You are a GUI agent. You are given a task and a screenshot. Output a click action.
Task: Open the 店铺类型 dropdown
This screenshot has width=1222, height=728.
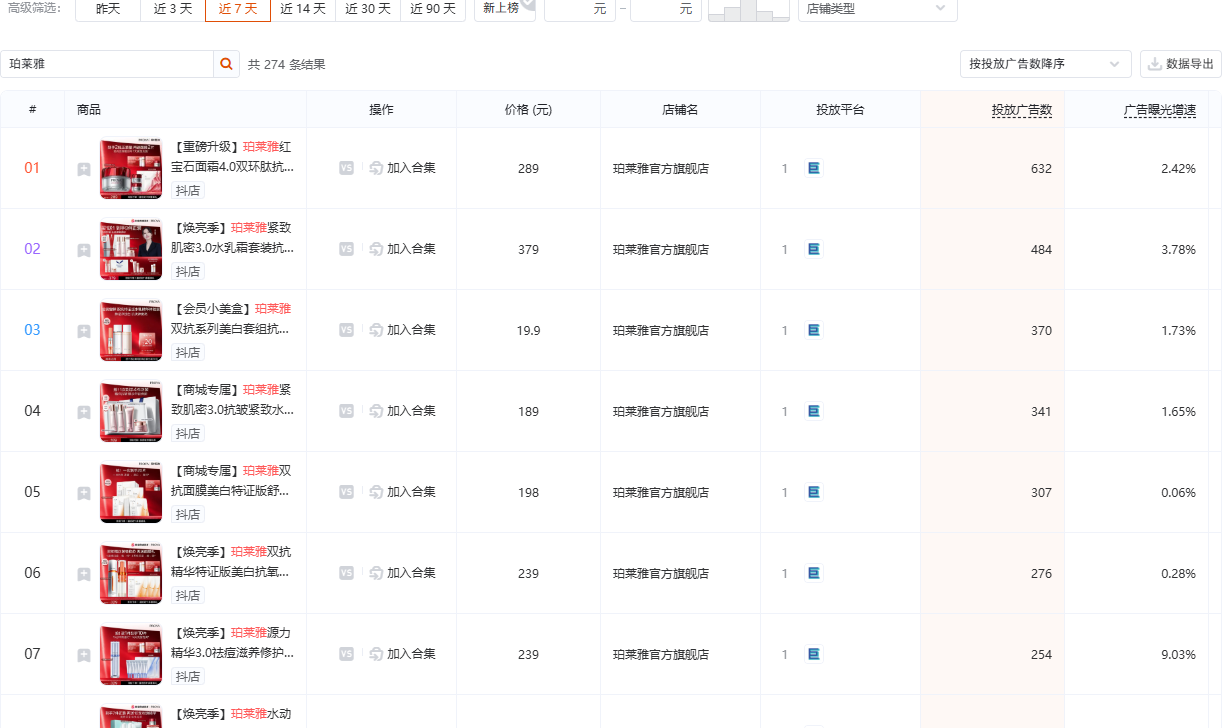click(x=877, y=8)
